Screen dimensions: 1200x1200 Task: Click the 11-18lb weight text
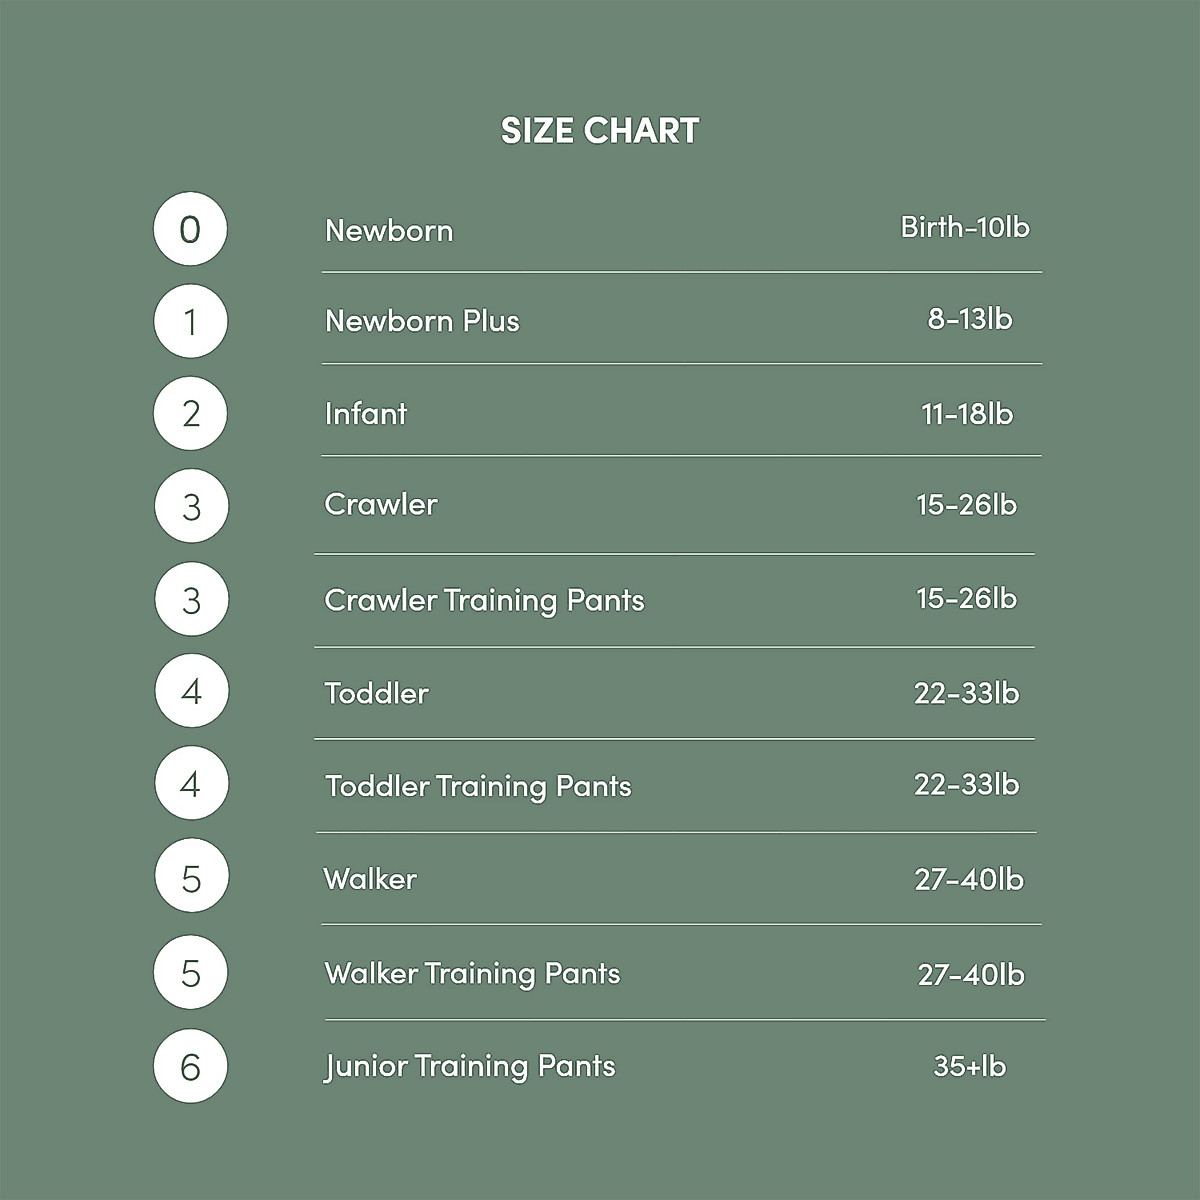coord(967,414)
